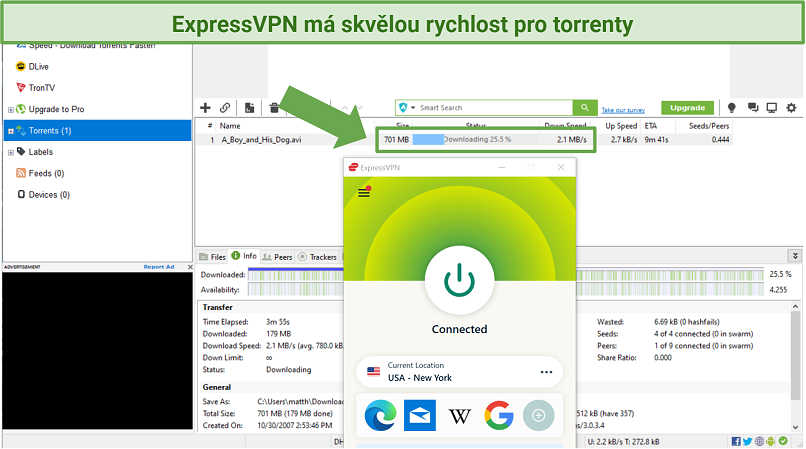Minimize the ExpressVPN window
Image resolution: width=806 pixels, height=449 pixels.
(x=502, y=168)
